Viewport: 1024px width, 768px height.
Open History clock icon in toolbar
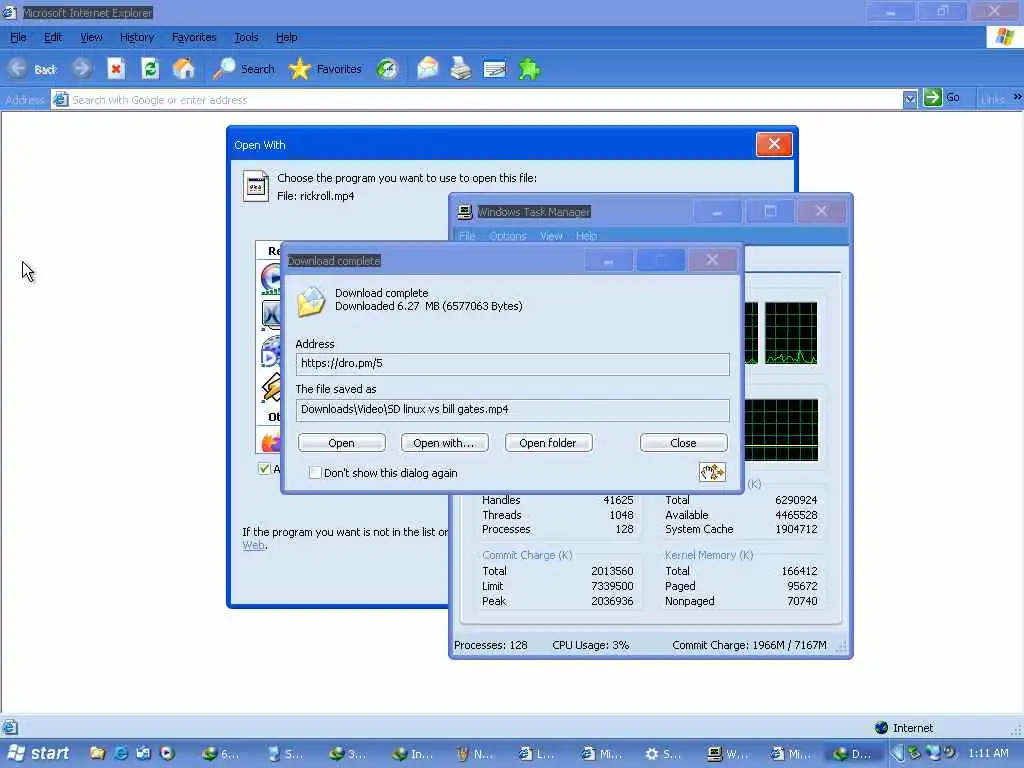click(x=387, y=69)
